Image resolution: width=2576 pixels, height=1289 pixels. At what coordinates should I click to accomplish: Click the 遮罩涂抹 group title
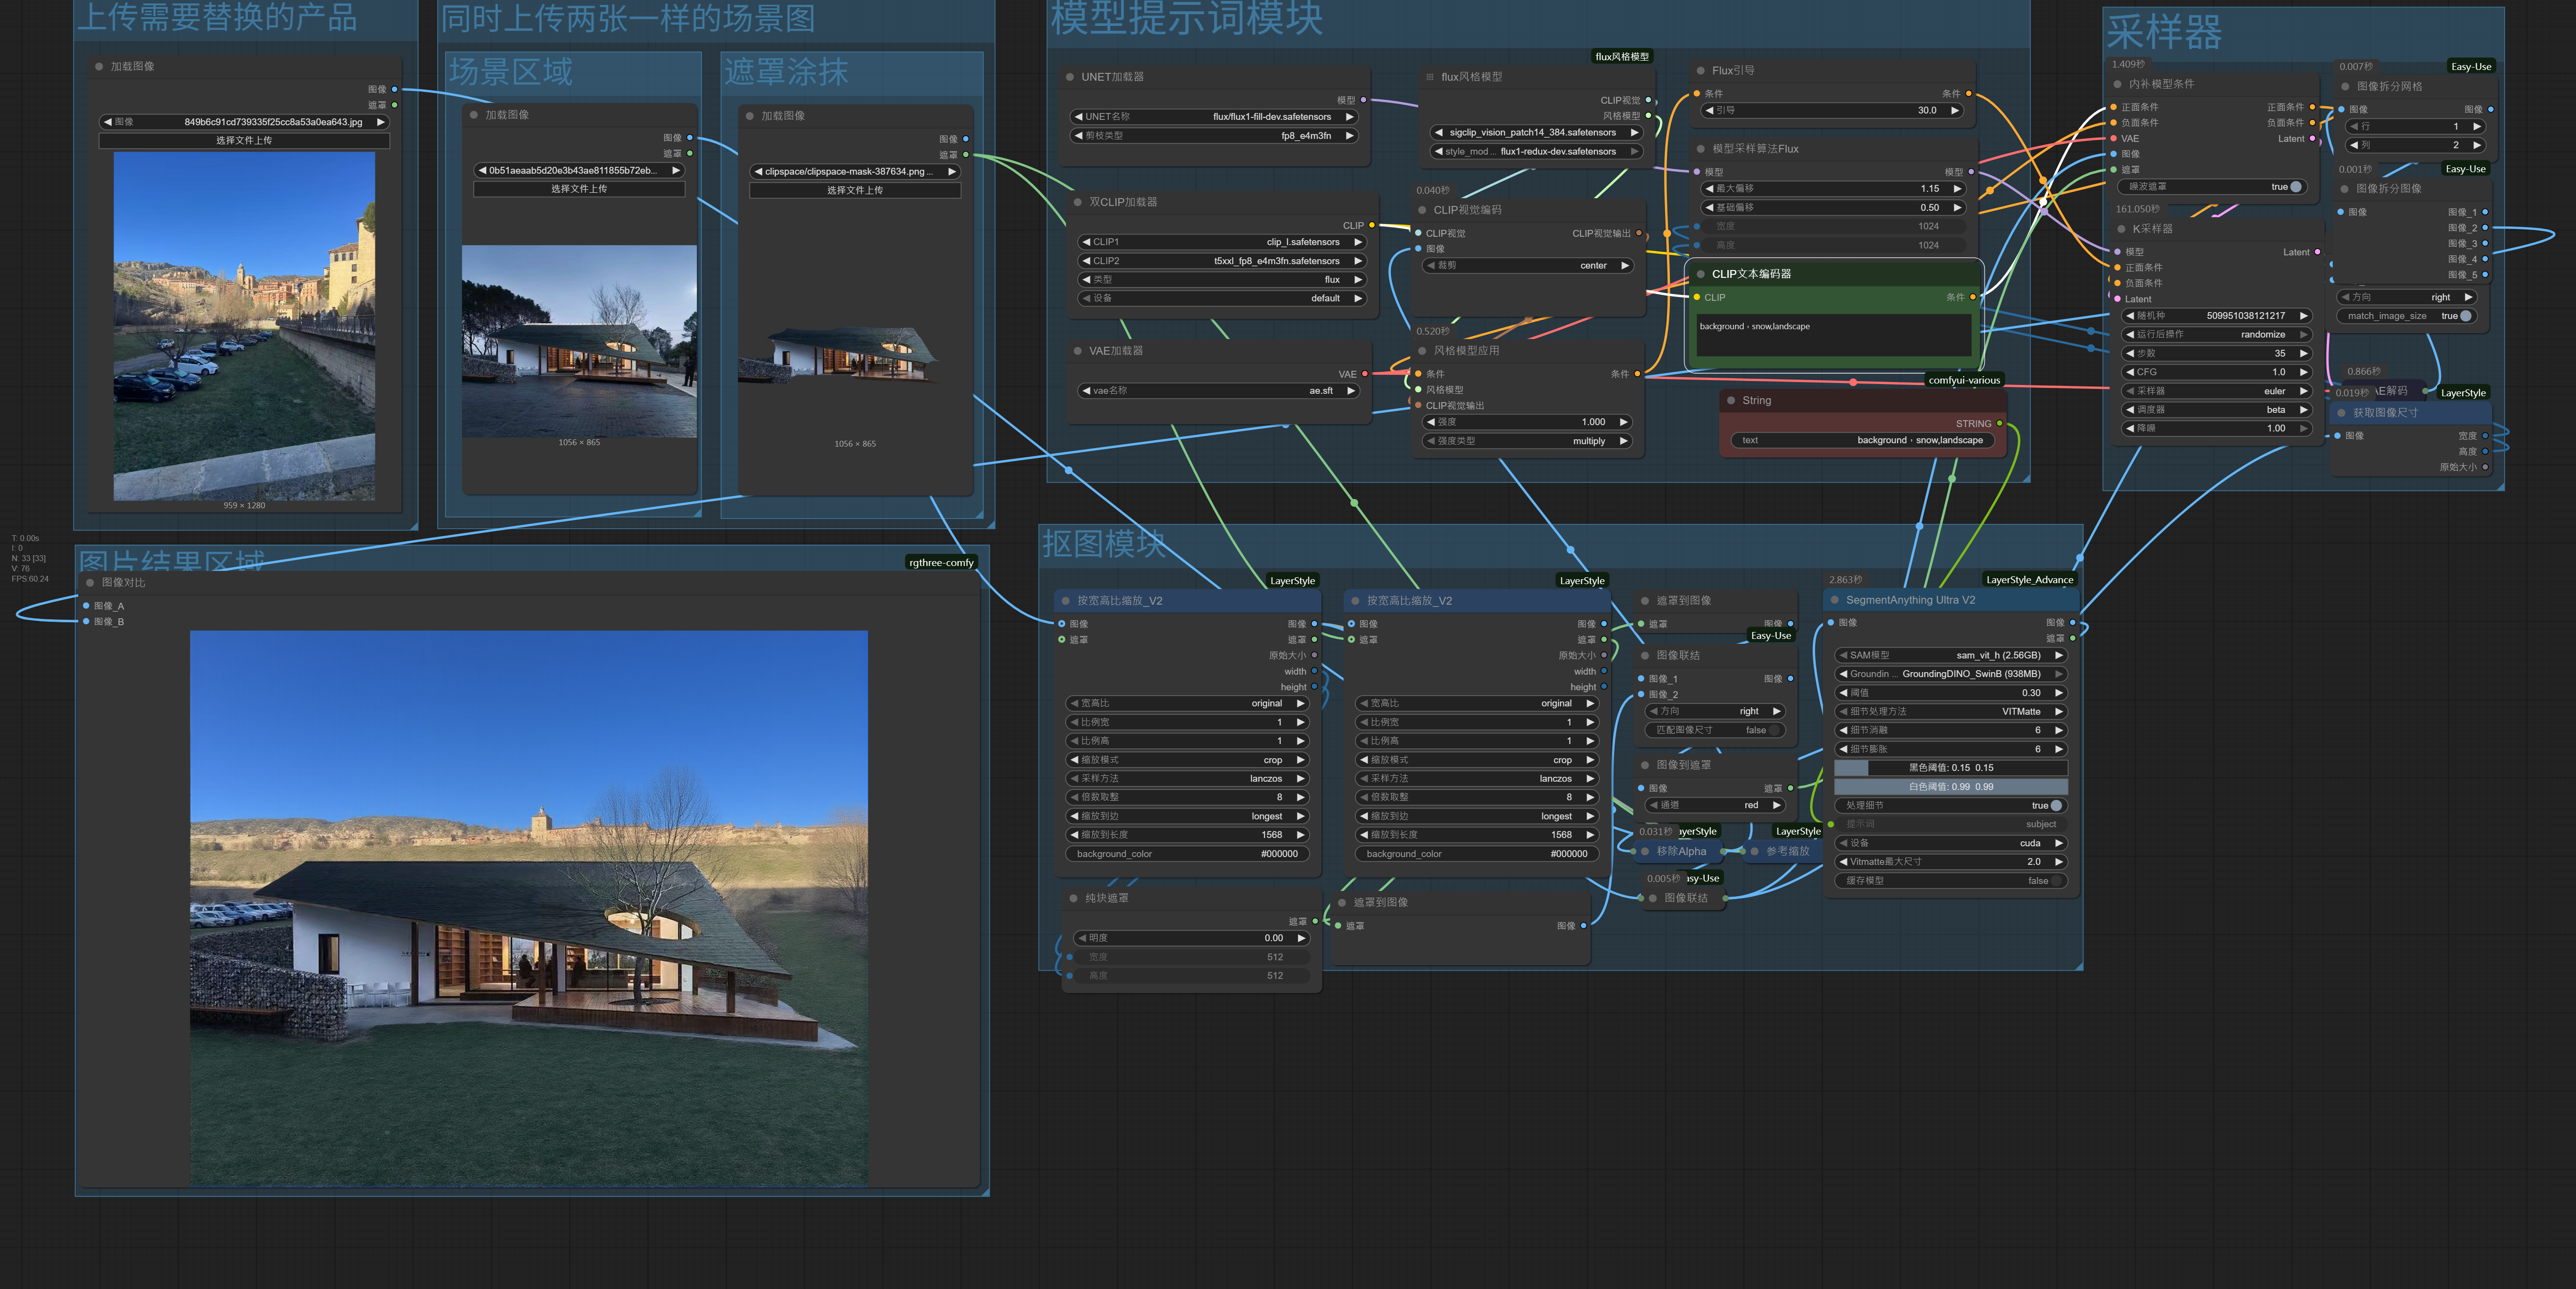point(786,72)
